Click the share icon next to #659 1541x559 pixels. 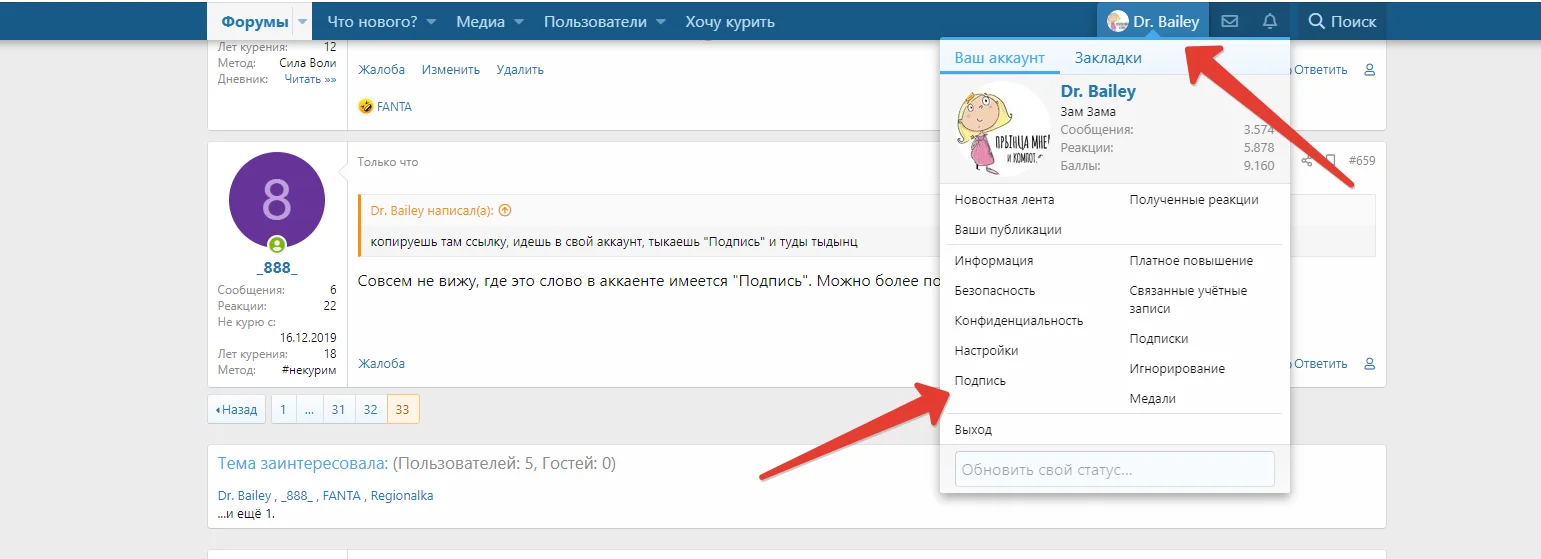coord(1307,160)
